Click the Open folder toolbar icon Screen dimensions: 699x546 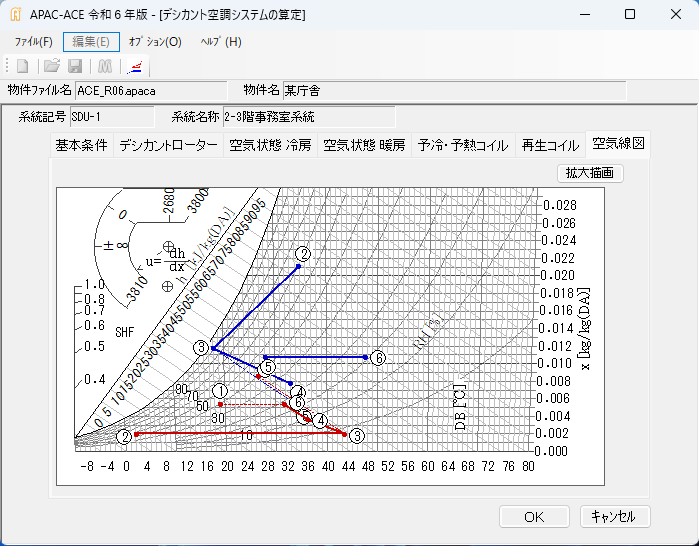[52, 66]
